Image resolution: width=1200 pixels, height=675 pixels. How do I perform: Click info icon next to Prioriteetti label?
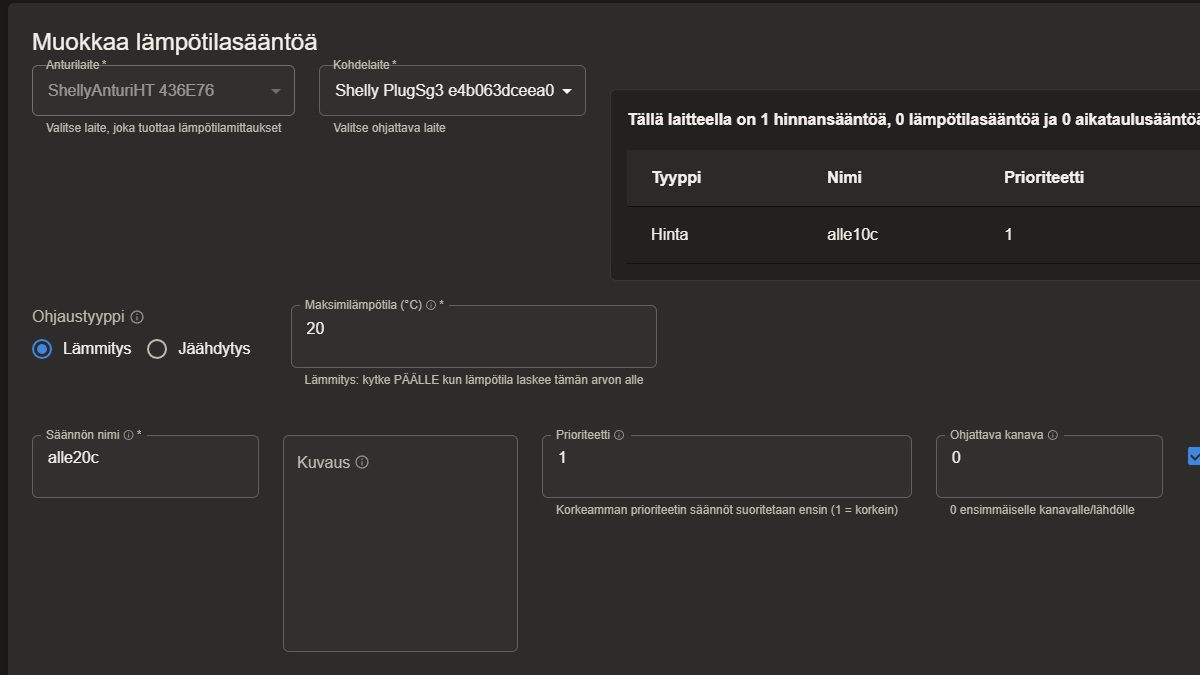[x=619, y=435]
